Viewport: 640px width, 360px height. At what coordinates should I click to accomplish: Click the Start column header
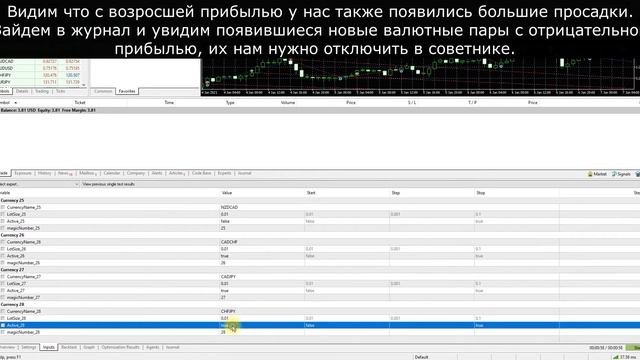[x=311, y=193]
